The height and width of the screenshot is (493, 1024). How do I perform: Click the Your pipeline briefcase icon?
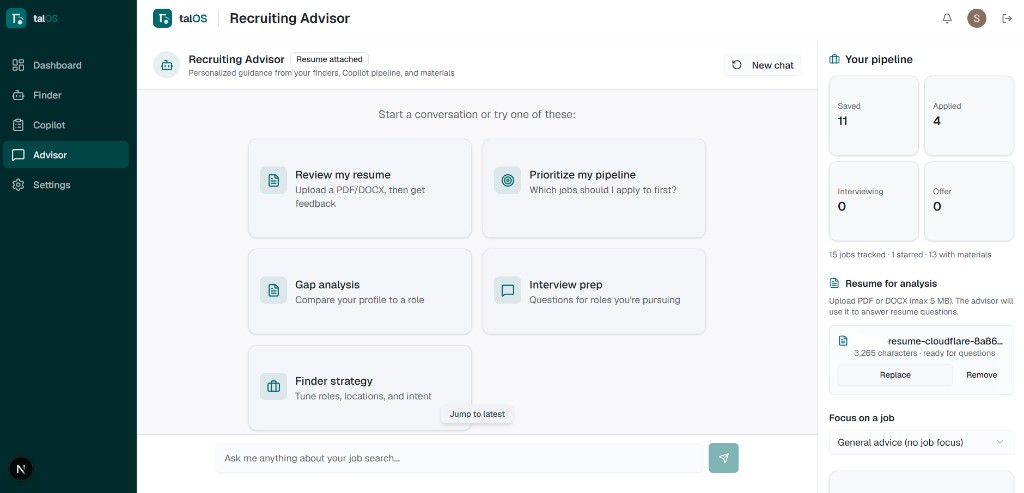pos(834,59)
